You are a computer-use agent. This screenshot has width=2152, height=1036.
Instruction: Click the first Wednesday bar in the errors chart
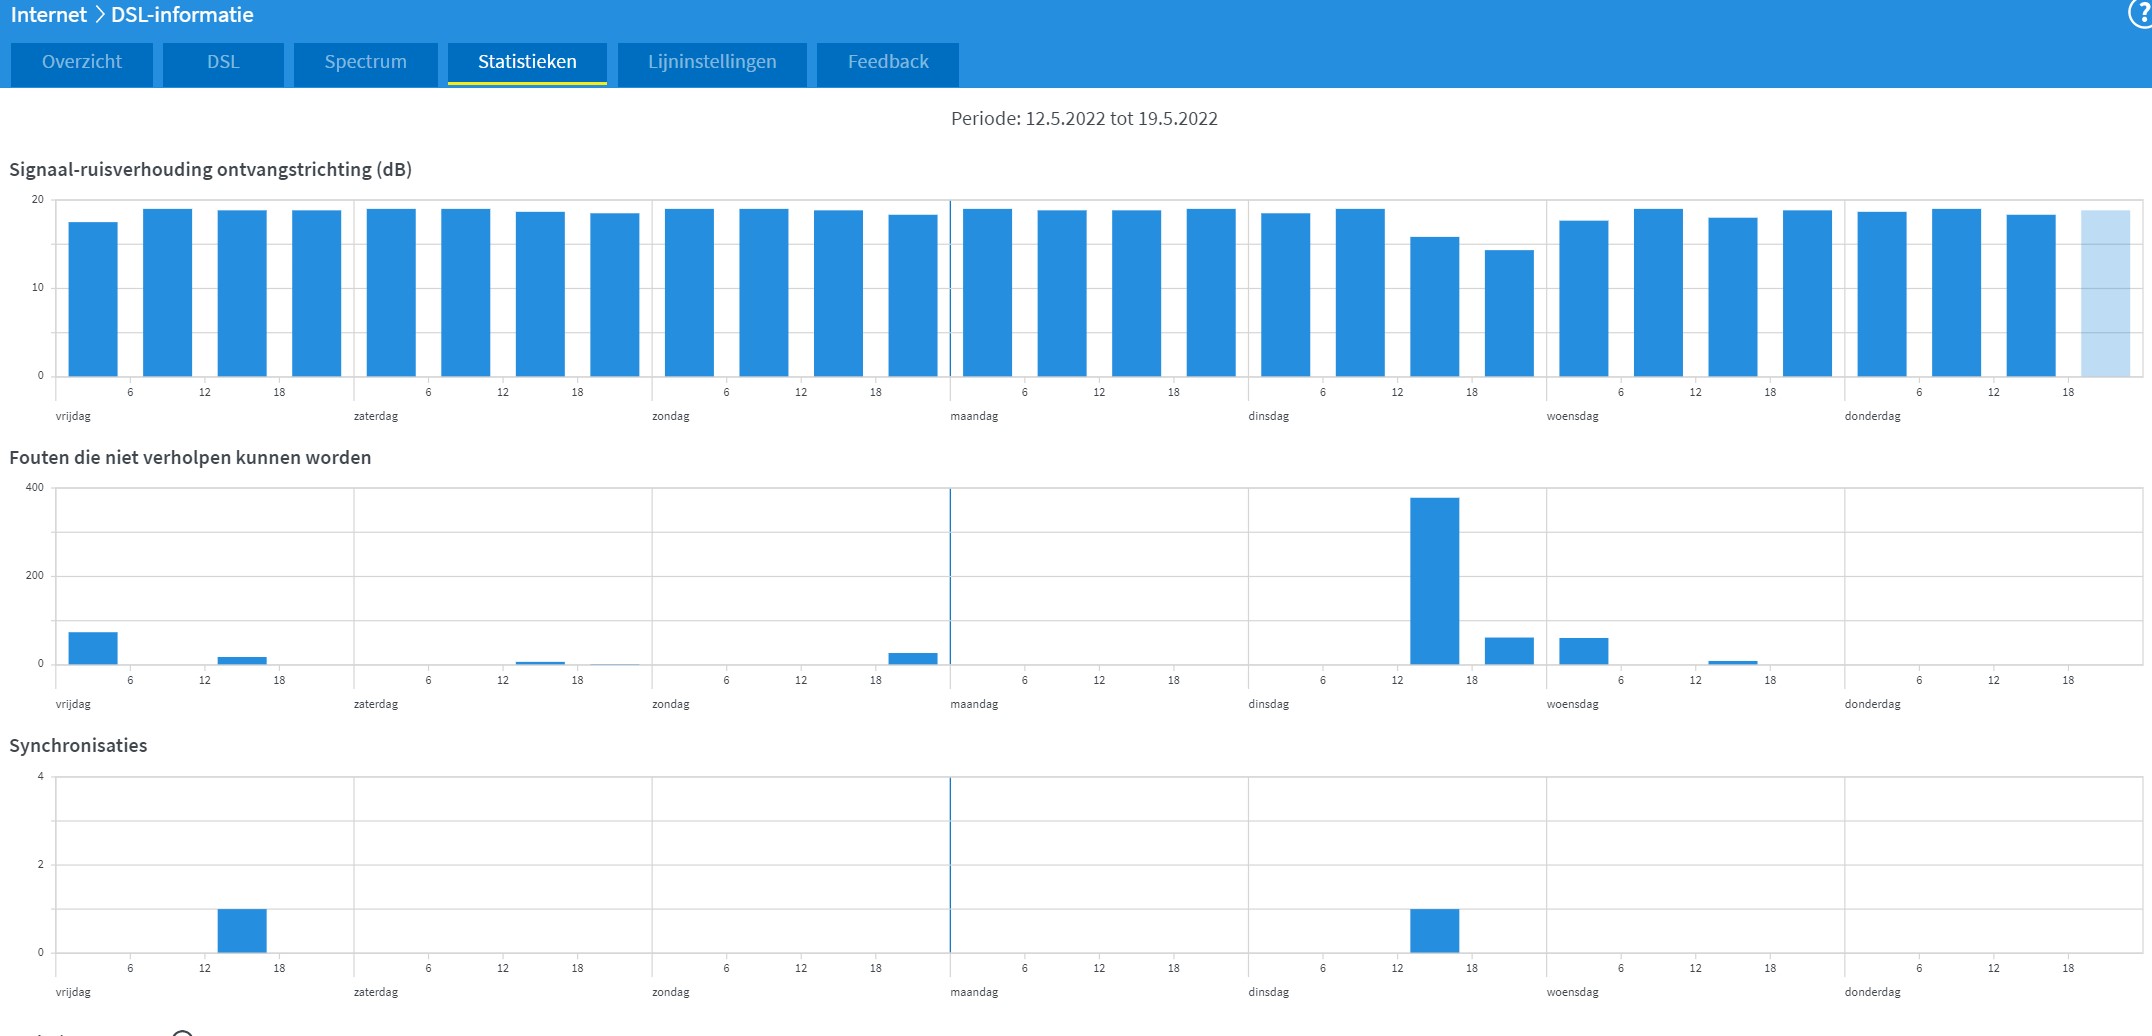pyautogui.click(x=1583, y=651)
